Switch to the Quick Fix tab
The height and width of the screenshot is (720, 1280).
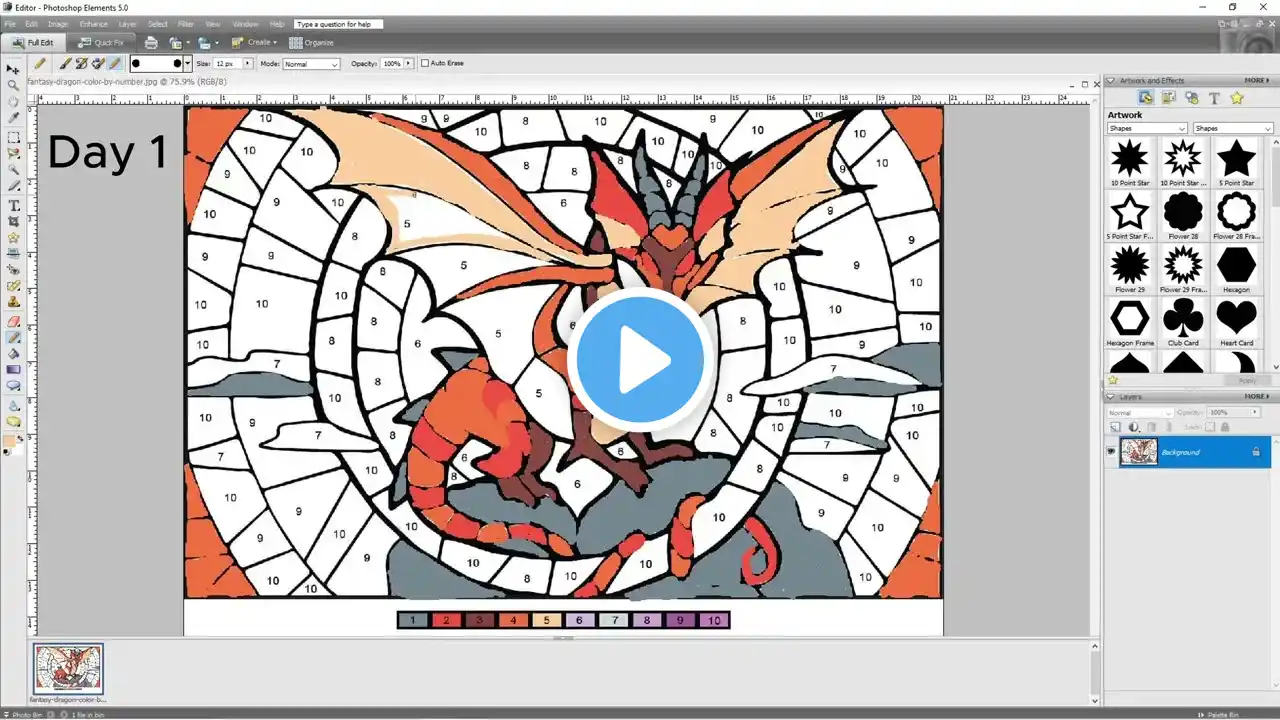point(101,43)
